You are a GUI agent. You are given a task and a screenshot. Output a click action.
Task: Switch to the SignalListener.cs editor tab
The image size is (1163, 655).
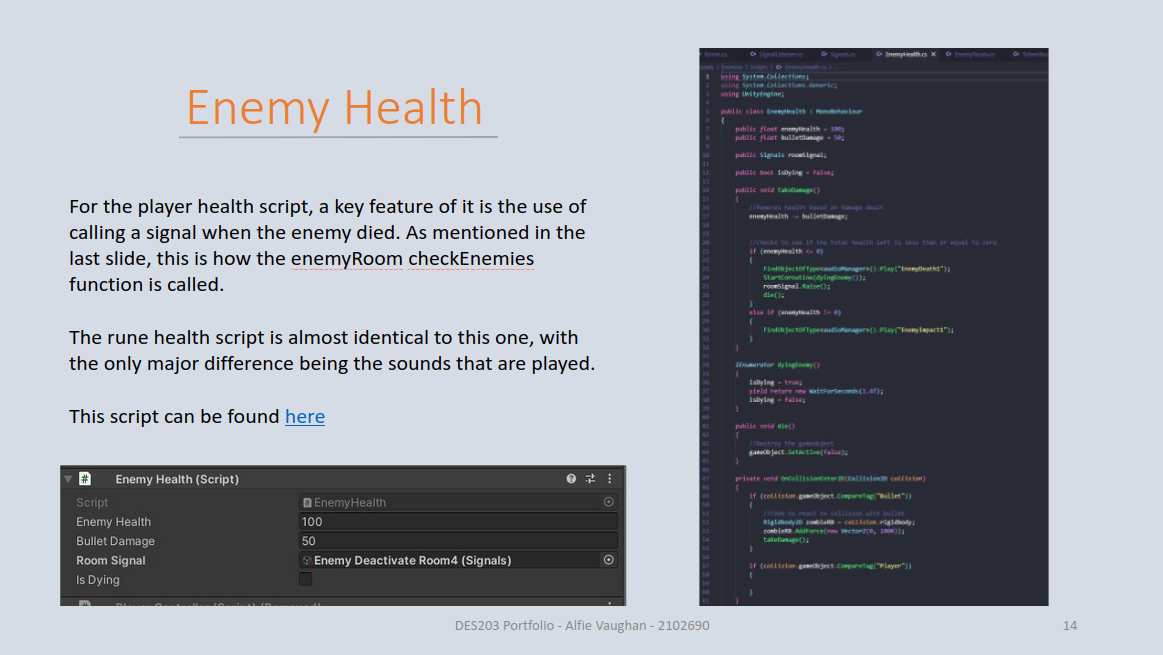[x=777, y=54]
